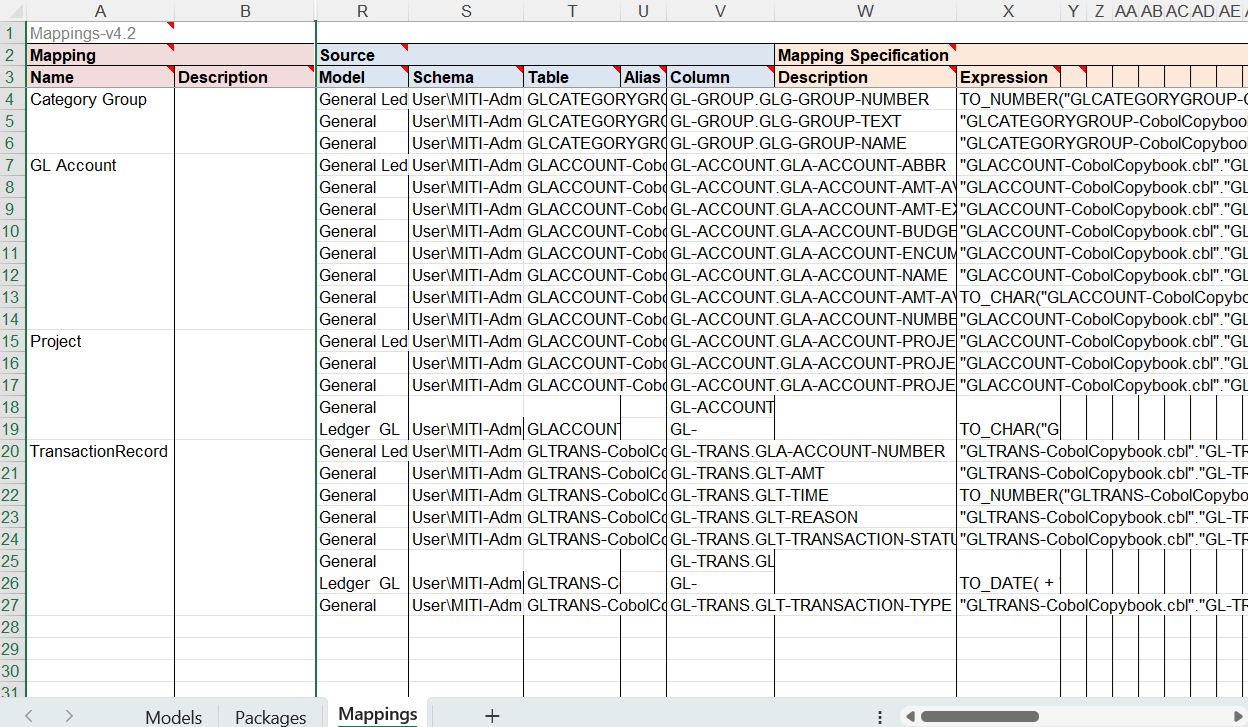This screenshot has width=1248, height=727.
Task: Click 'Description' header in column B
Action: click(x=245, y=77)
